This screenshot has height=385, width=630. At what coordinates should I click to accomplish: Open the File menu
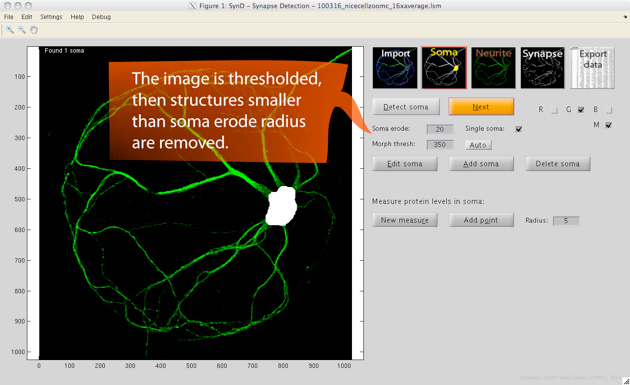[x=8, y=17]
